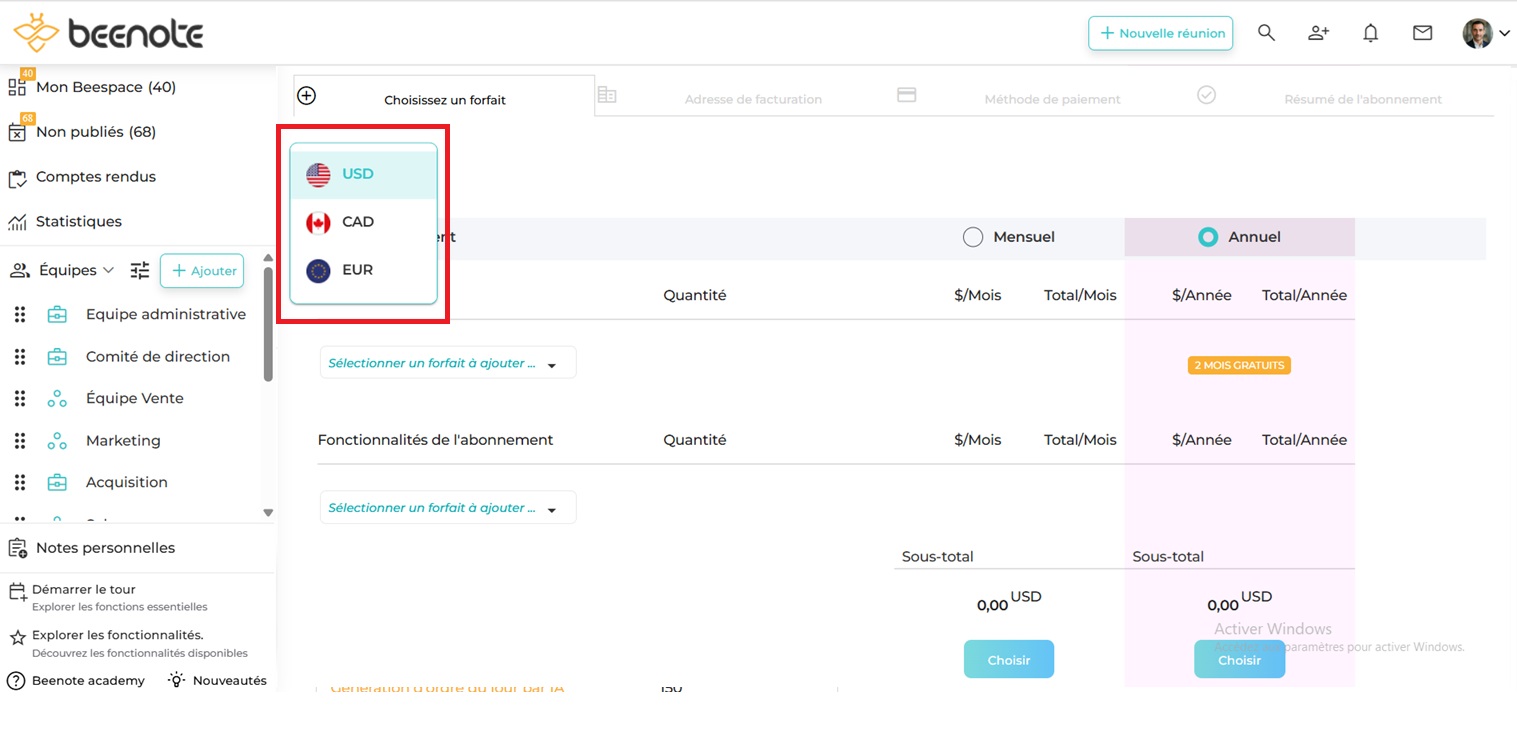The width and height of the screenshot is (1517, 729).
Task: Switch to Adresse de facturation tab
Action: [x=752, y=99]
